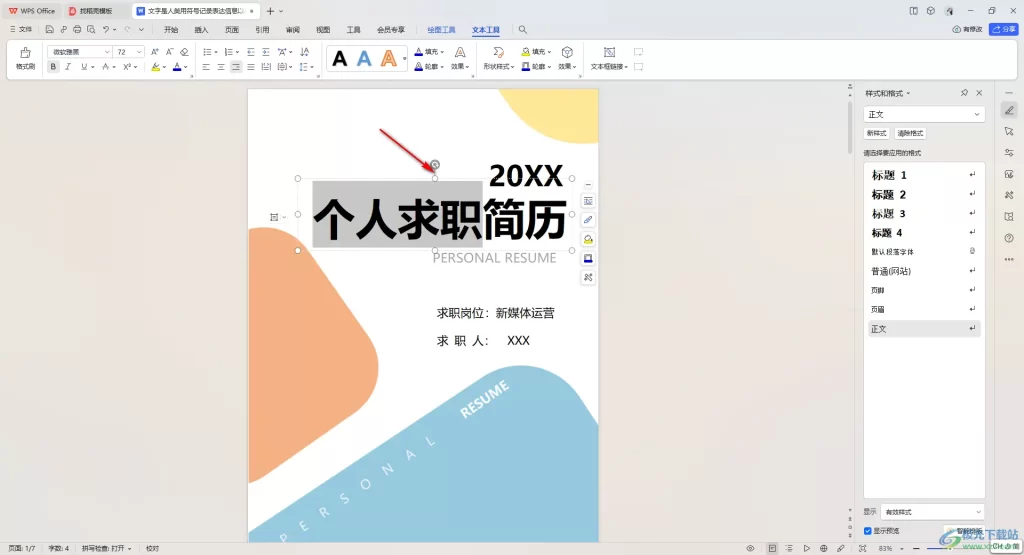This screenshot has width=1024, height=555.
Task: Click the 拼写检查 status bar entry
Action: coord(106,548)
